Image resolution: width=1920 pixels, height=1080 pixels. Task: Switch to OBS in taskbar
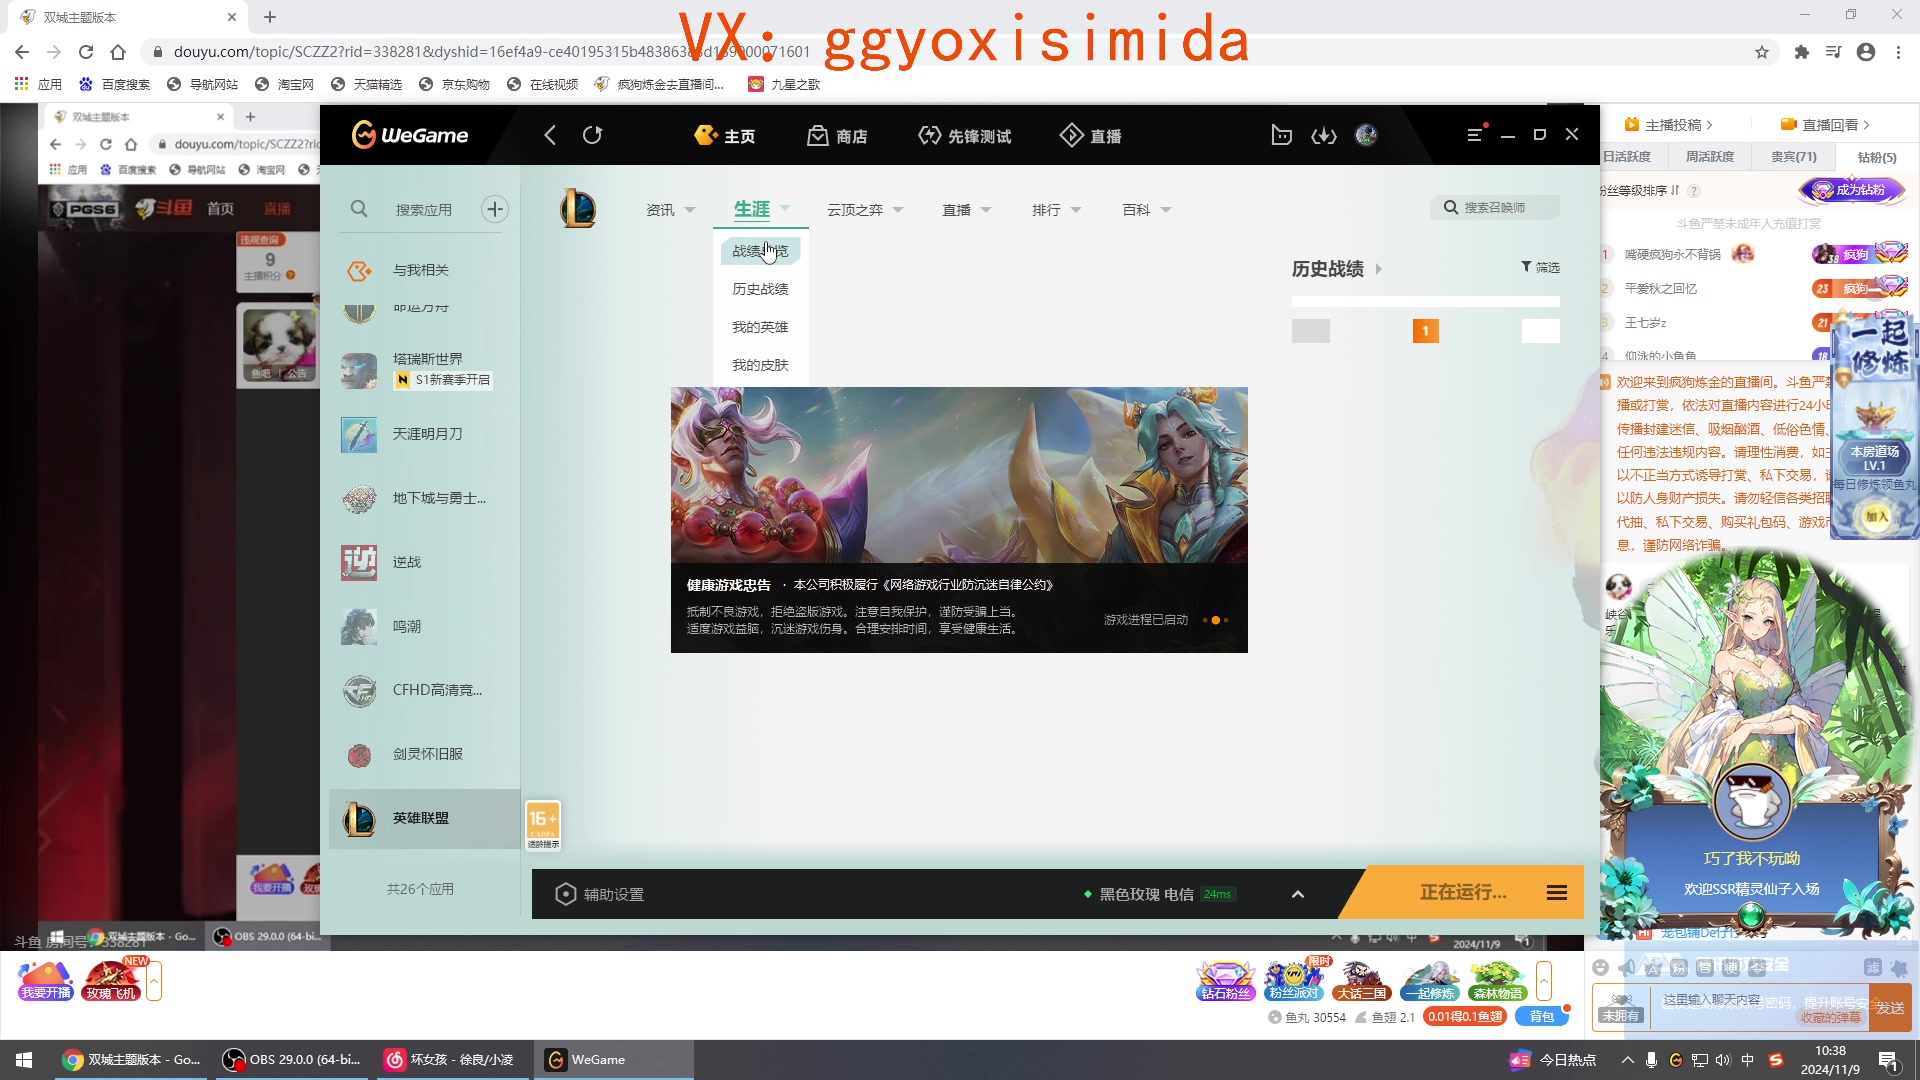point(292,1060)
